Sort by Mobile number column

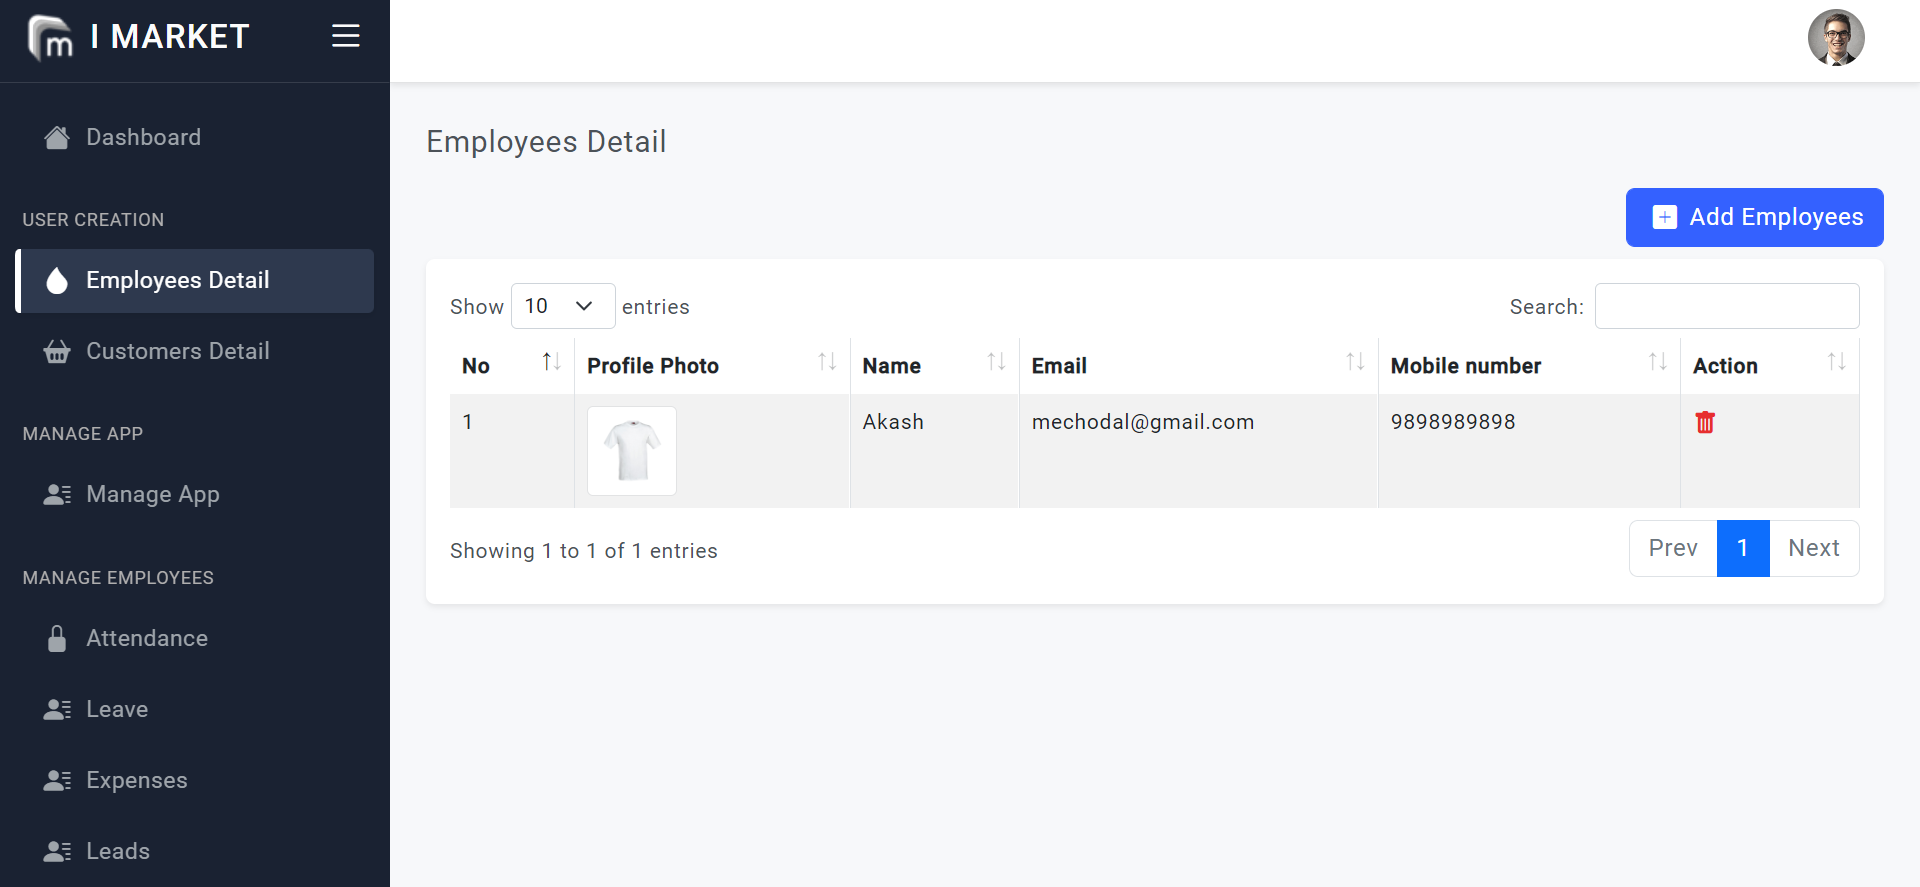point(1656,362)
